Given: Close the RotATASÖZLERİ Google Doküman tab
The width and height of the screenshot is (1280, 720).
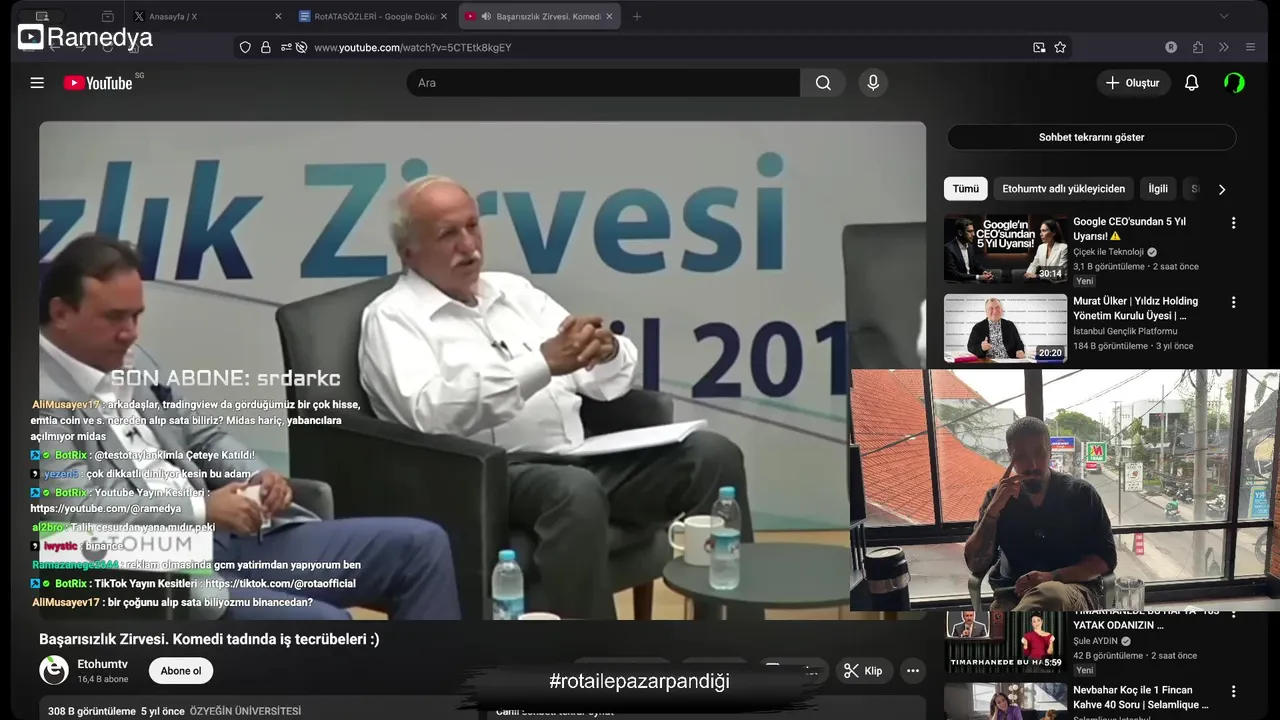Looking at the screenshot, I should pos(444,16).
